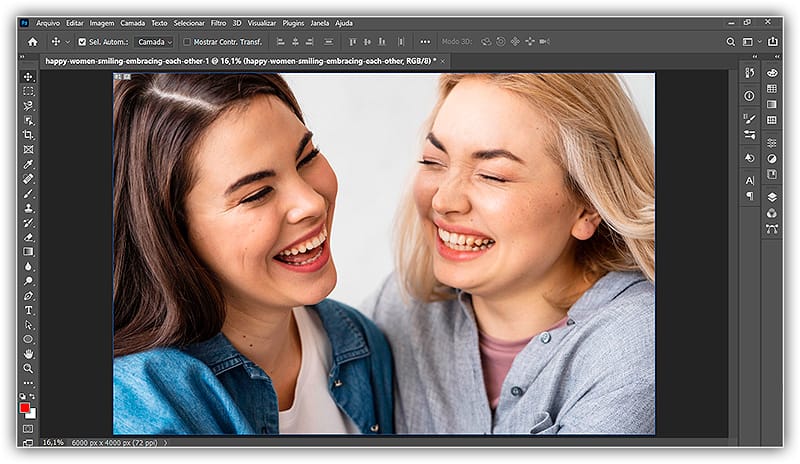Screen dimensions: 800x464
Task: Open the Channels panel icon
Action: (772, 213)
